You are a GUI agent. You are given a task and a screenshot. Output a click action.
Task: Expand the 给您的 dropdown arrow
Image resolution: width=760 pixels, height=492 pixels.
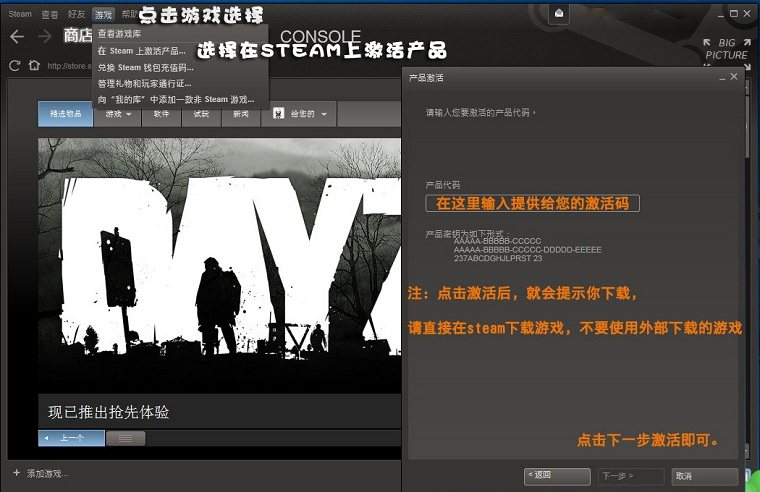(x=324, y=115)
